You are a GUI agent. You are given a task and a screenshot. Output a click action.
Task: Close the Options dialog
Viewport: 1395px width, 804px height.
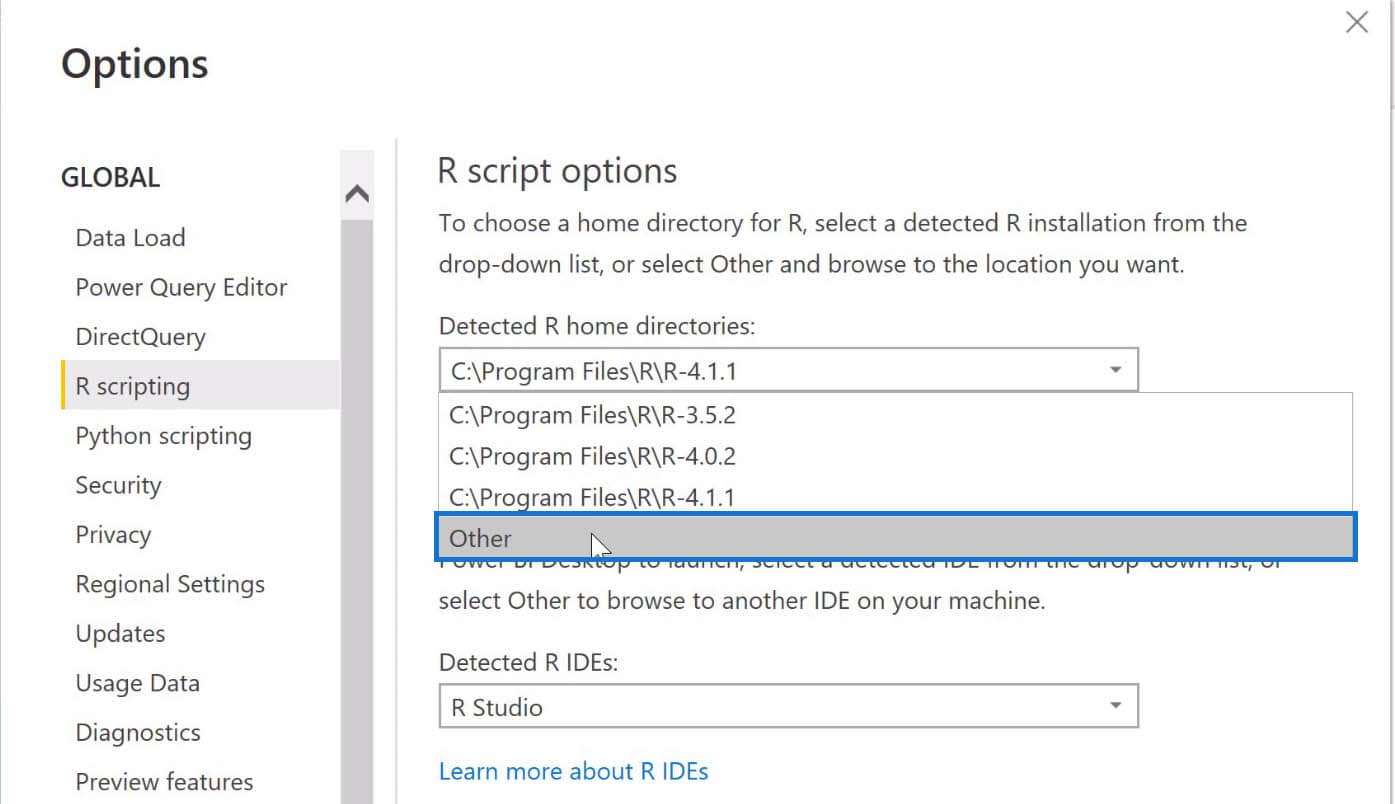(x=1356, y=22)
